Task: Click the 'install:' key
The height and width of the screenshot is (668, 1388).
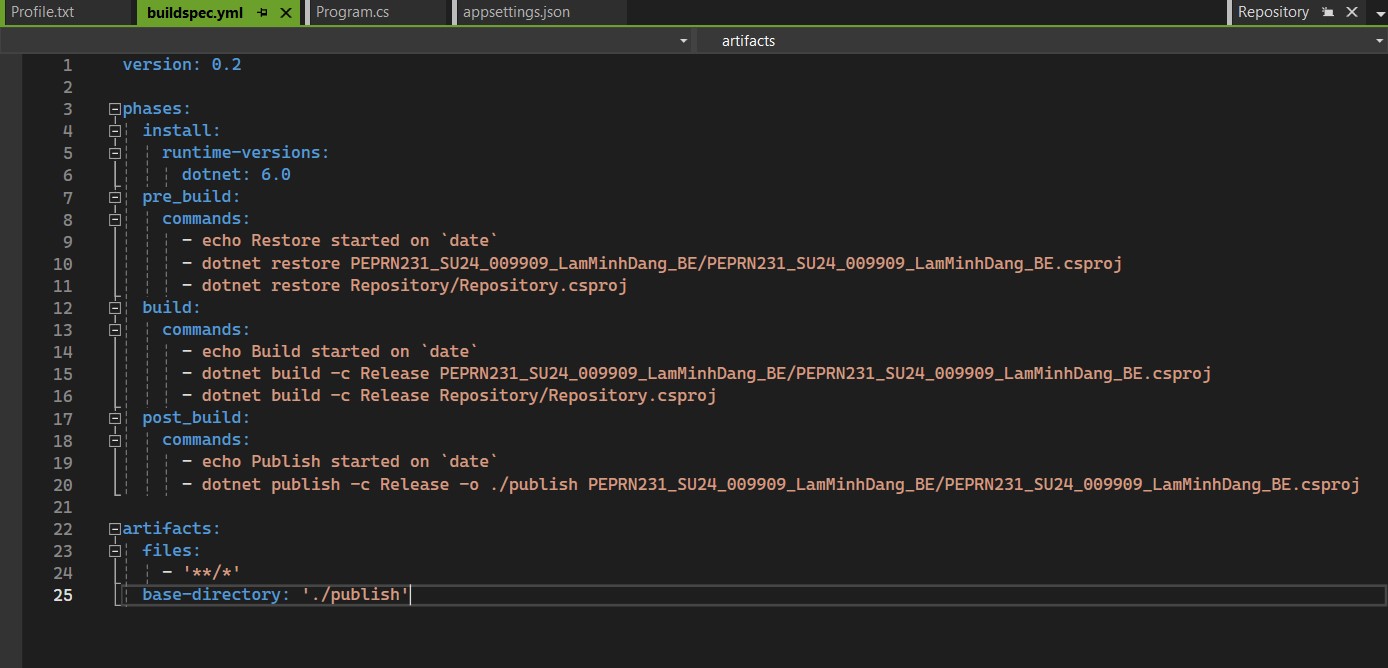Action: point(181,131)
